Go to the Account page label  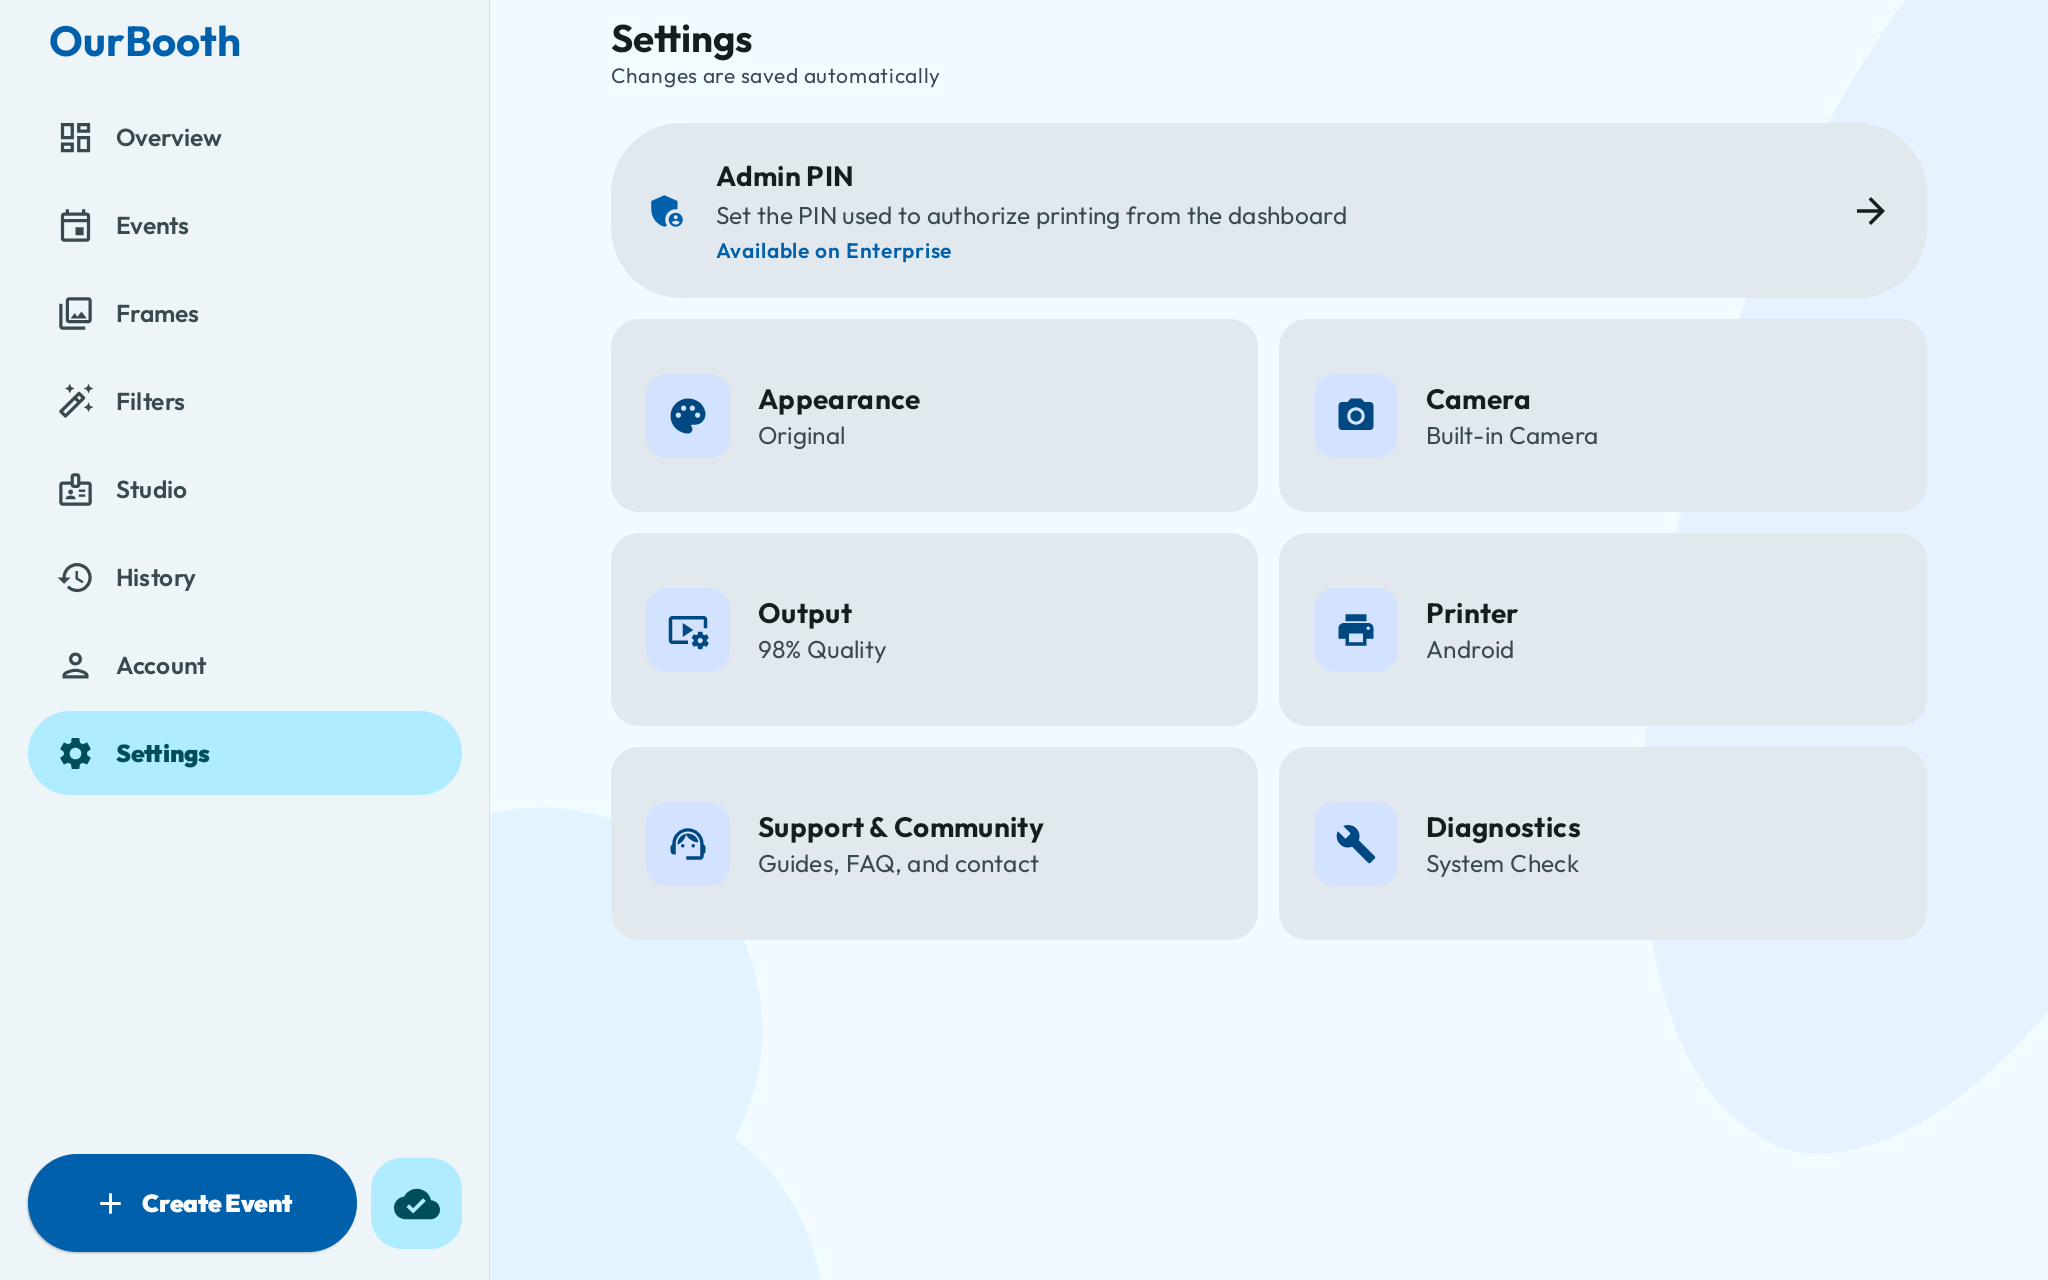click(161, 666)
